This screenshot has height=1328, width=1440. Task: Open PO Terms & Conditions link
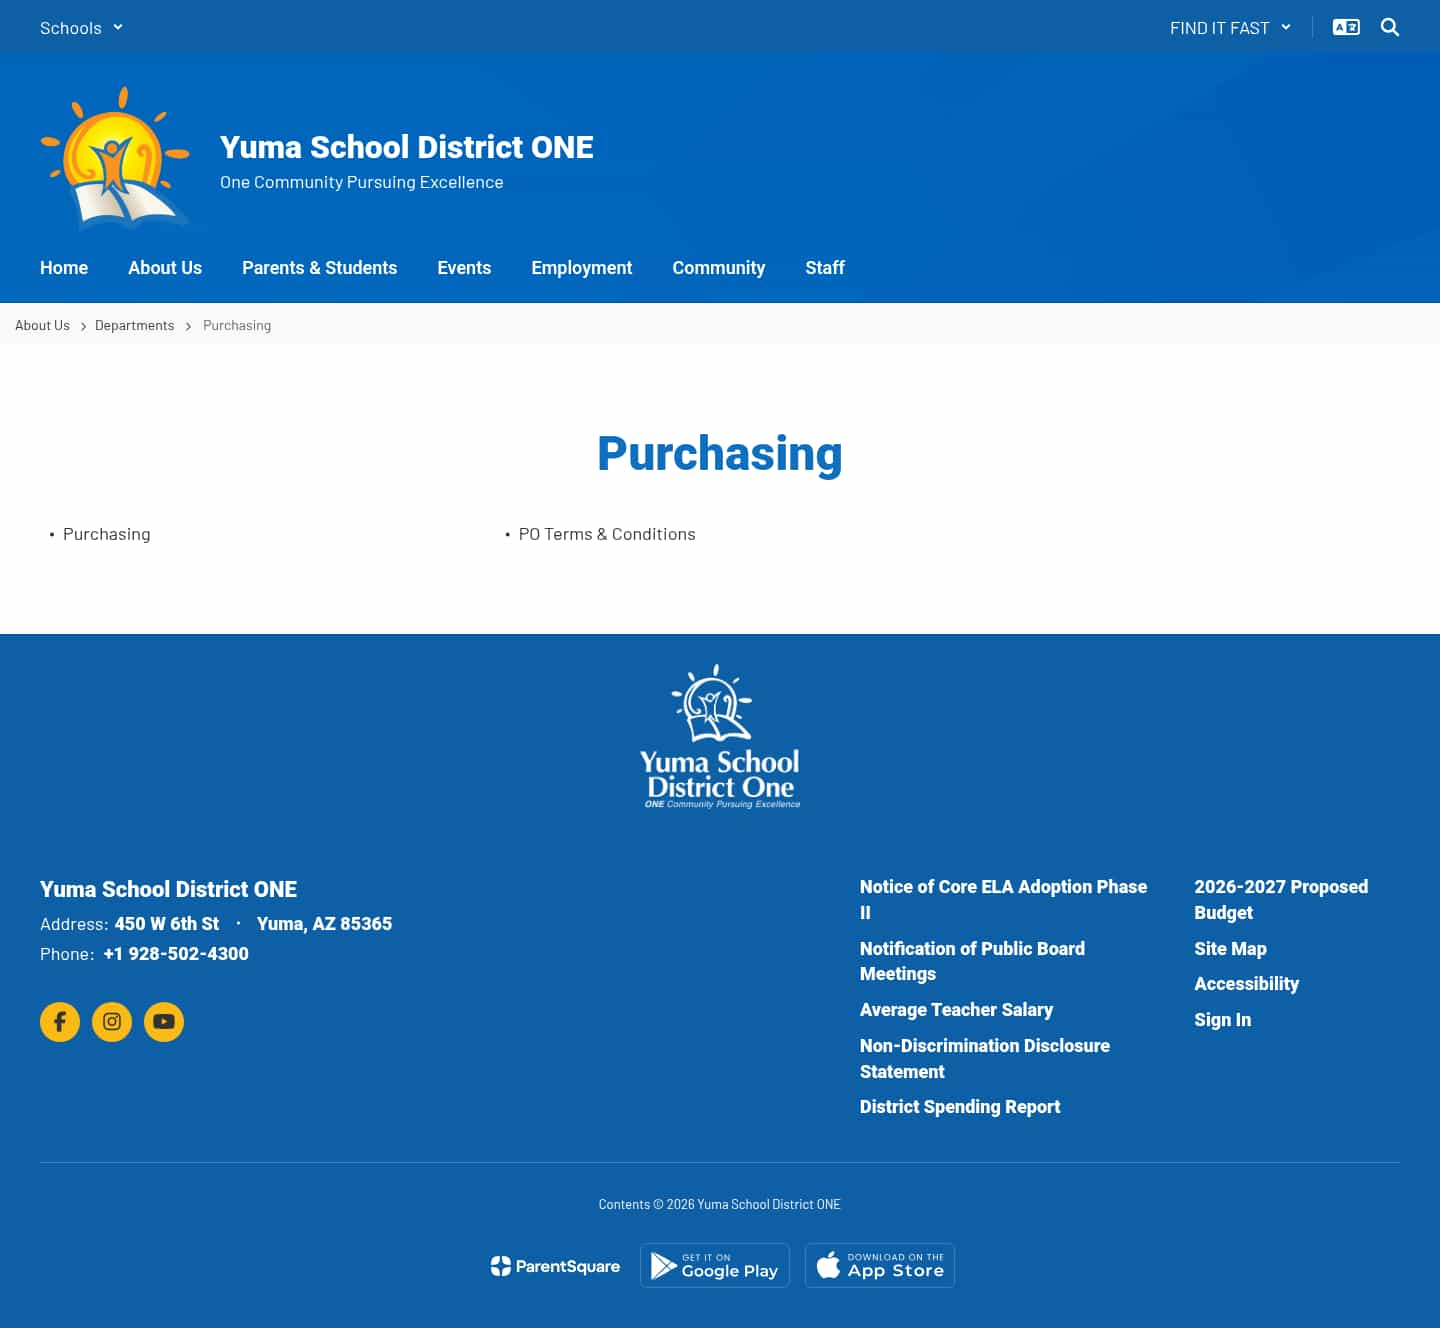click(x=607, y=534)
